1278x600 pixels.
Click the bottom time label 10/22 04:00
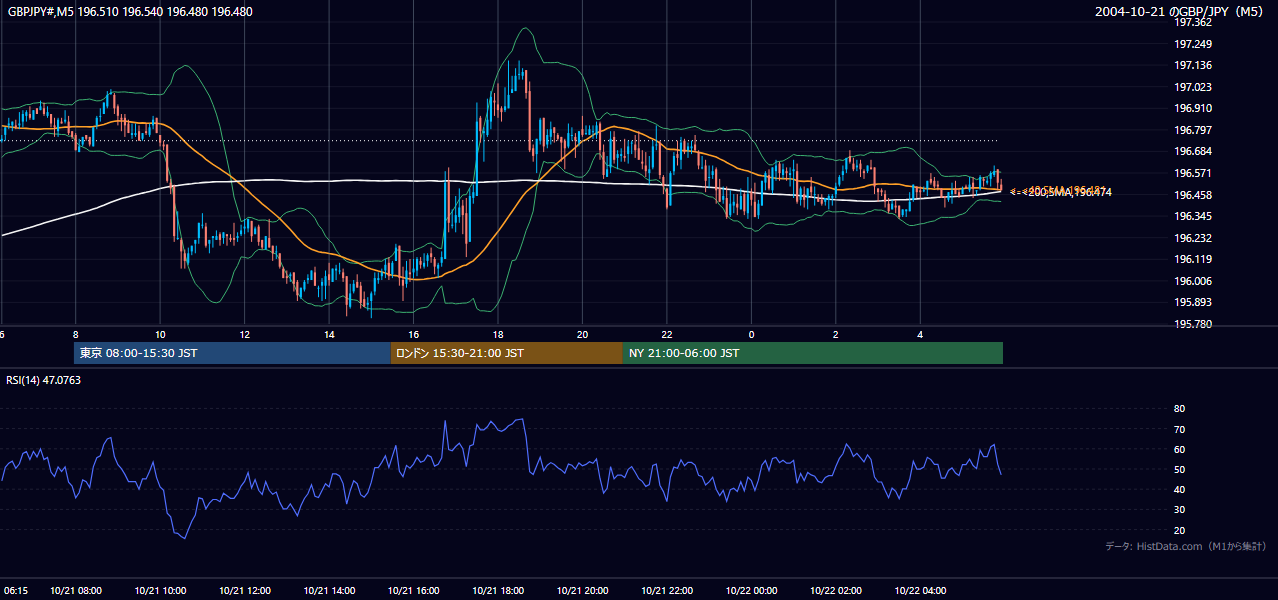click(921, 591)
